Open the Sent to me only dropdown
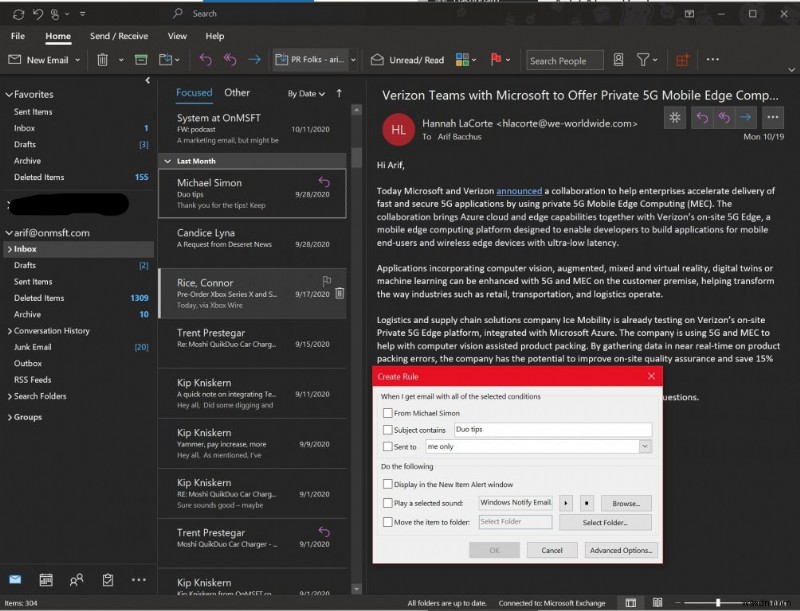This screenshot has height=611, width=800. click(x=645, y=447)
